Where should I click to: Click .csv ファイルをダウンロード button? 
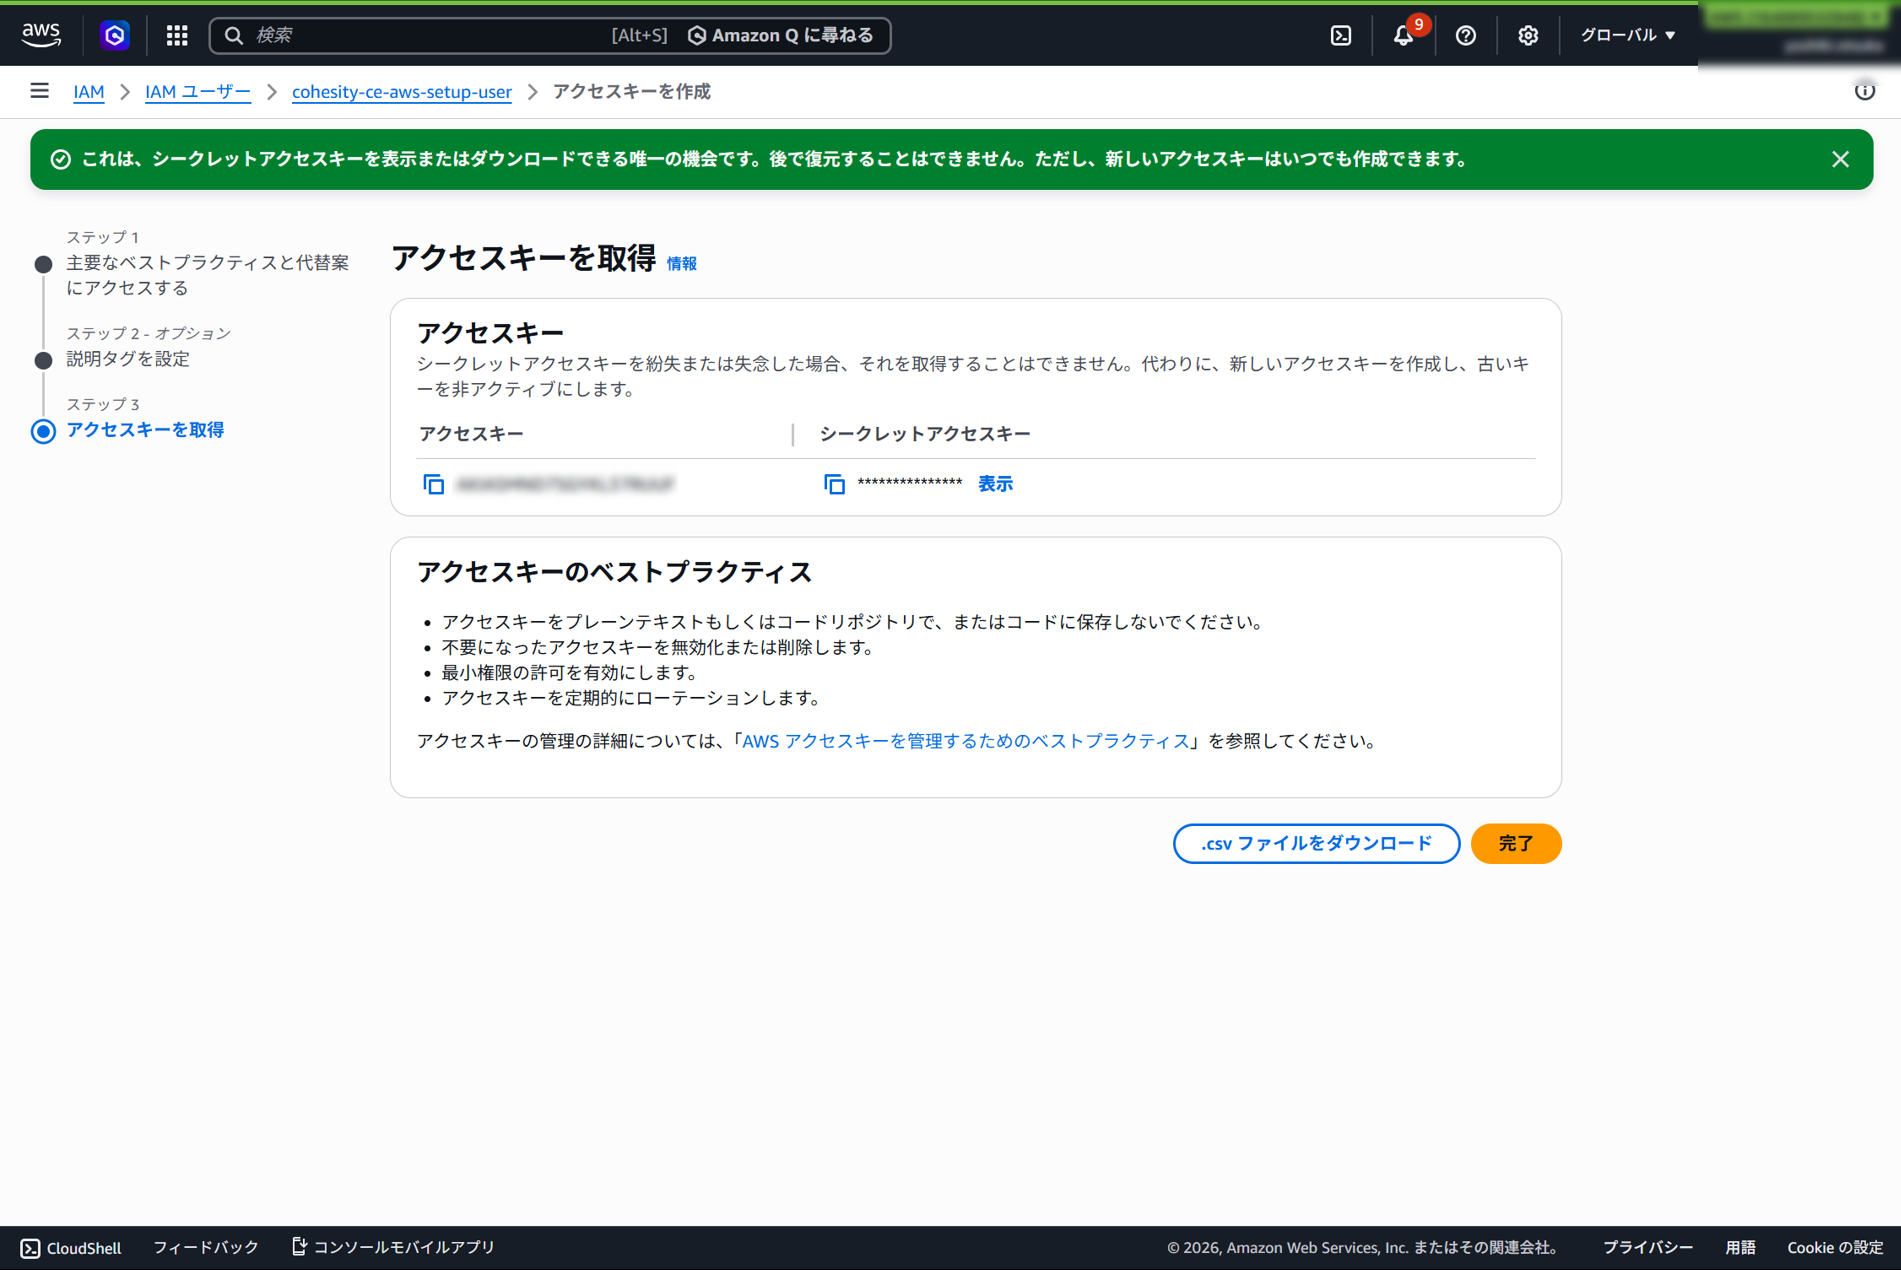click(1316, 843)
